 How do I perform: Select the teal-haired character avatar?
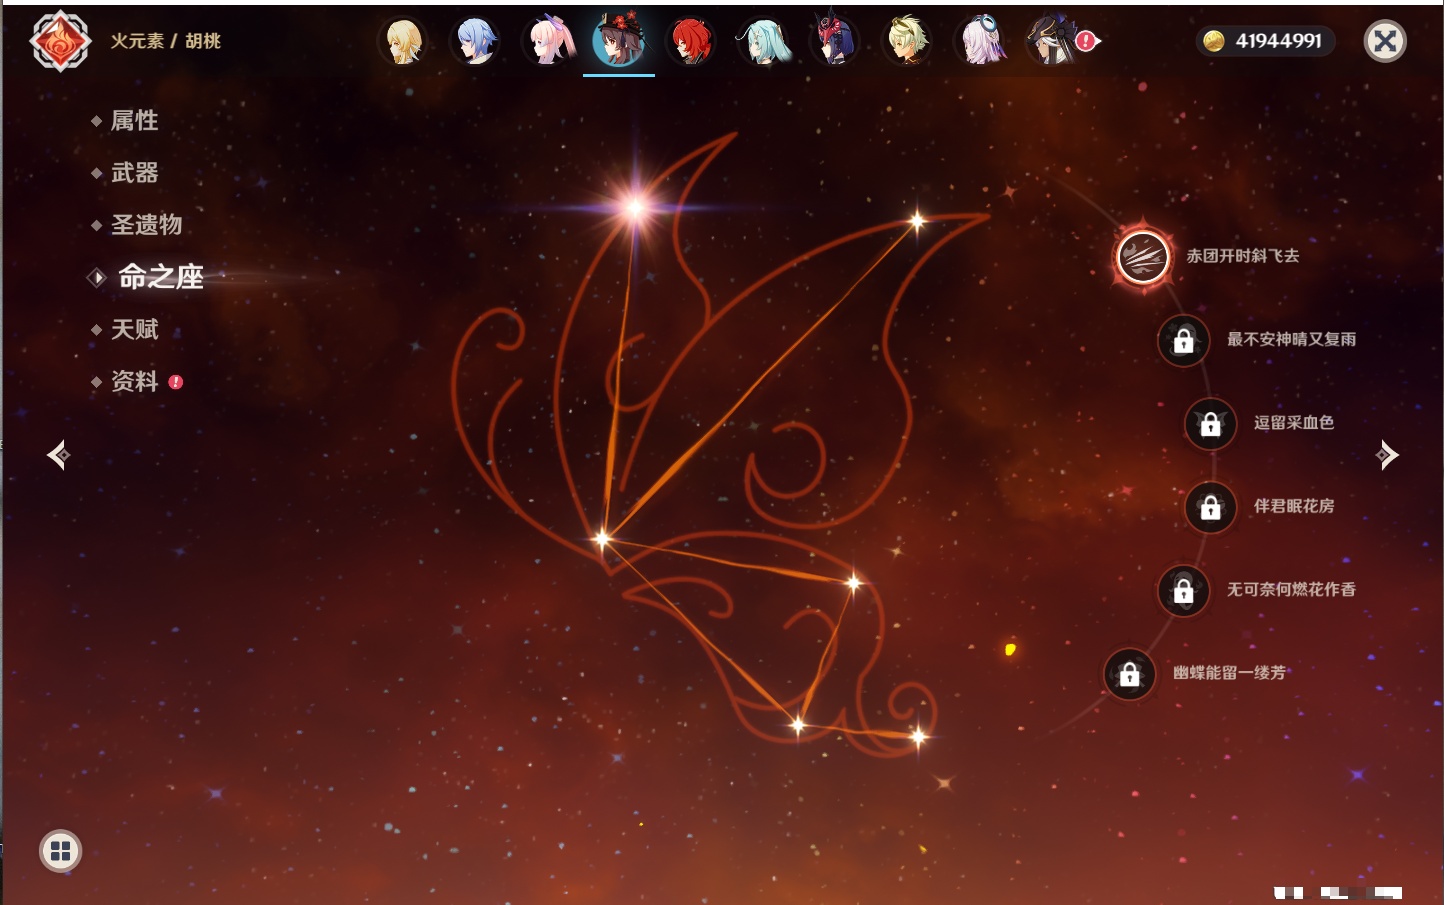pos(763,42)
